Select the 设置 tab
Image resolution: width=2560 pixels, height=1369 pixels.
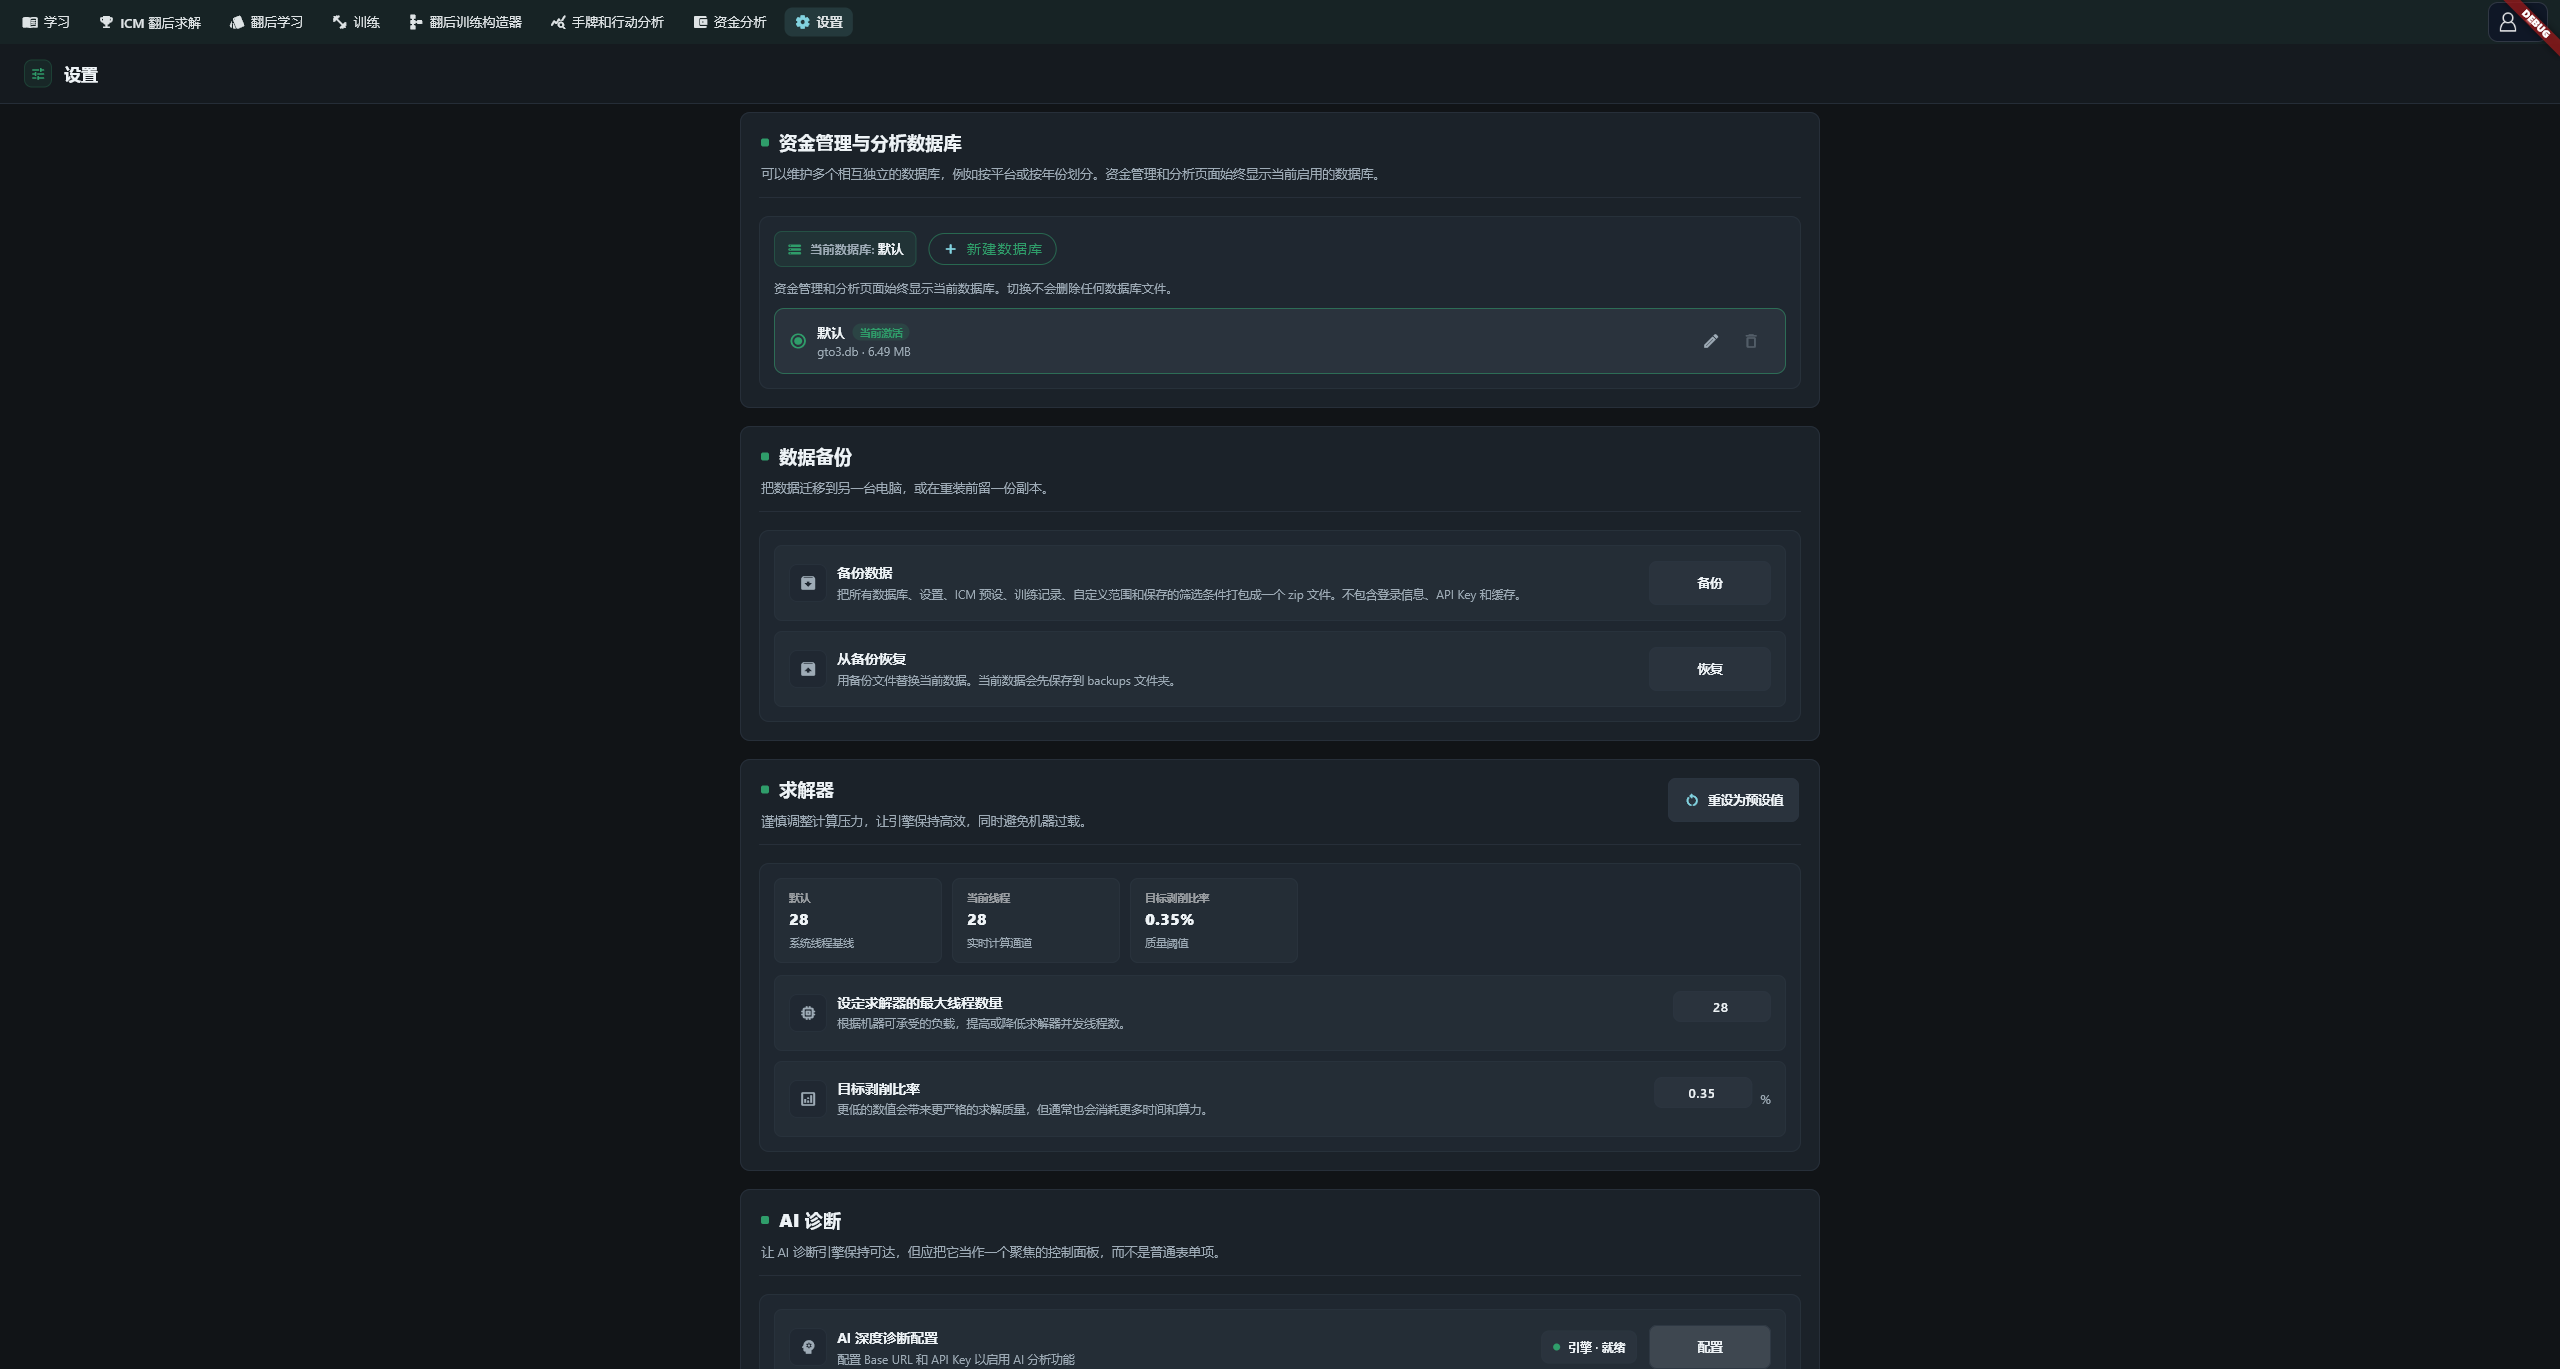(819, 22)
